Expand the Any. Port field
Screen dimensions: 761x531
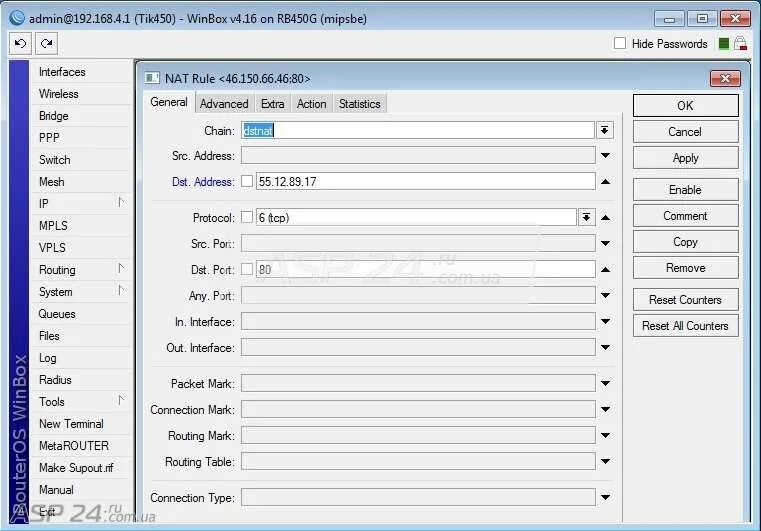[605, 295]
